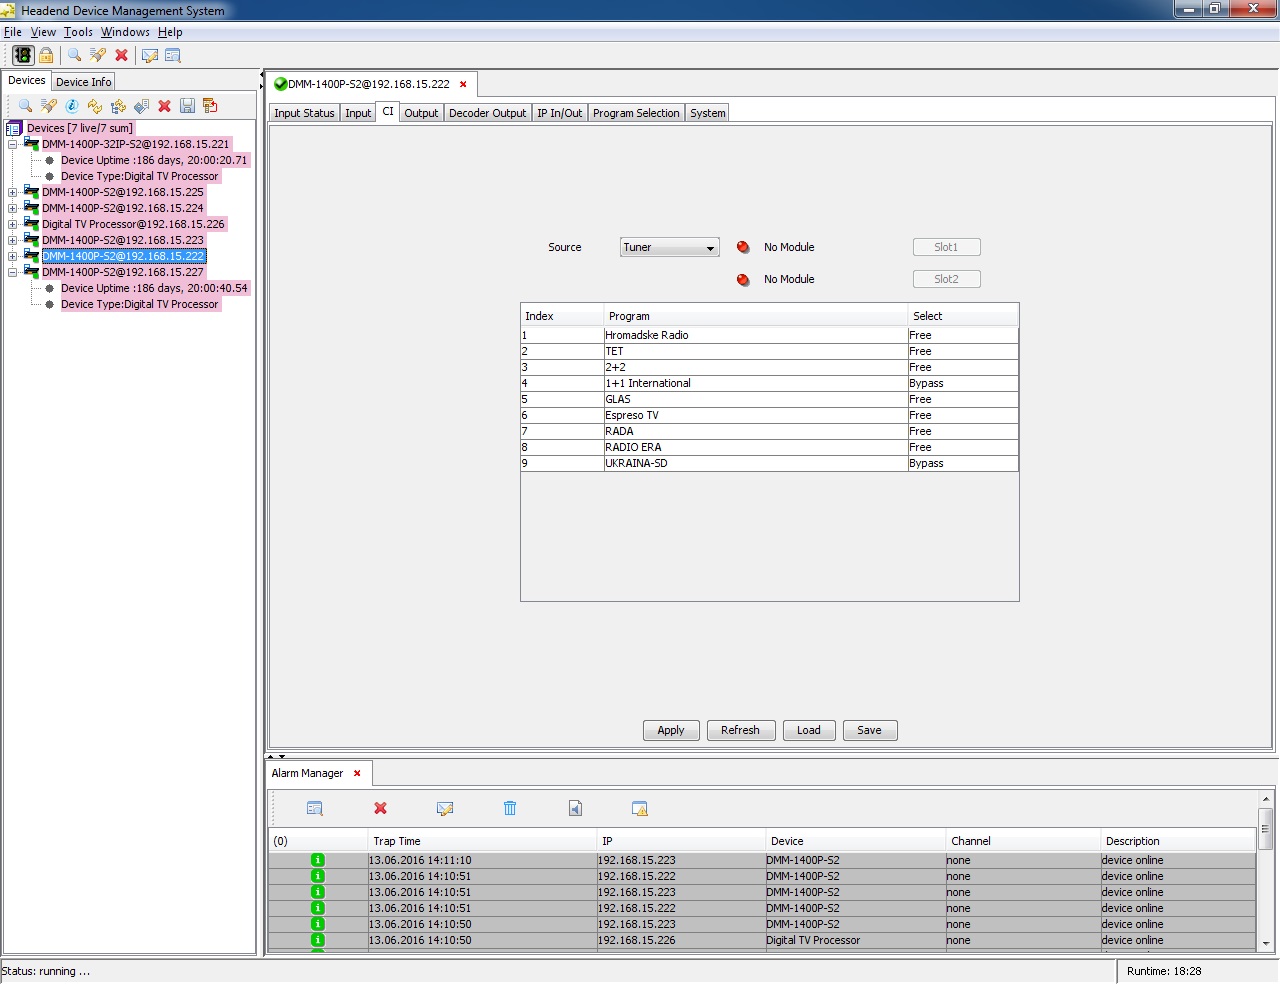Click the two yellow arrows refresh icon
Viewport: 1280px width, 984px height.
95,106
